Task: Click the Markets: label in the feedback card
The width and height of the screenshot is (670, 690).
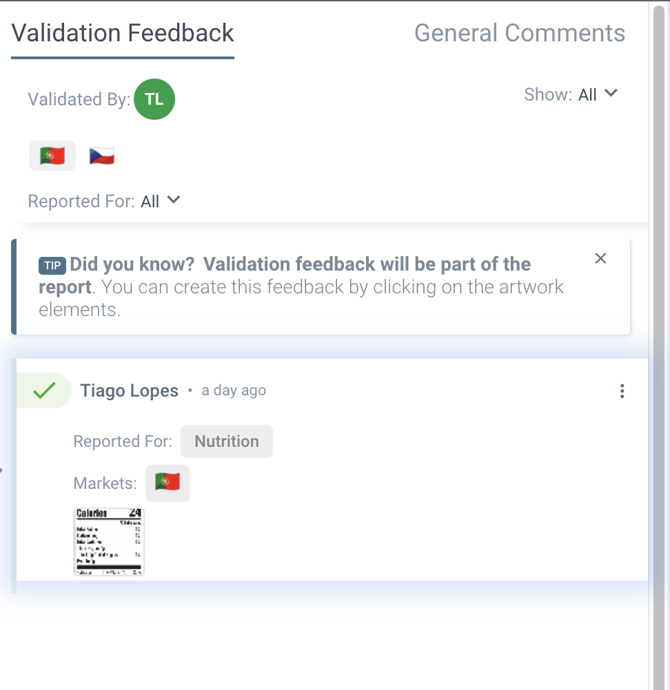Action: [105, 483]
